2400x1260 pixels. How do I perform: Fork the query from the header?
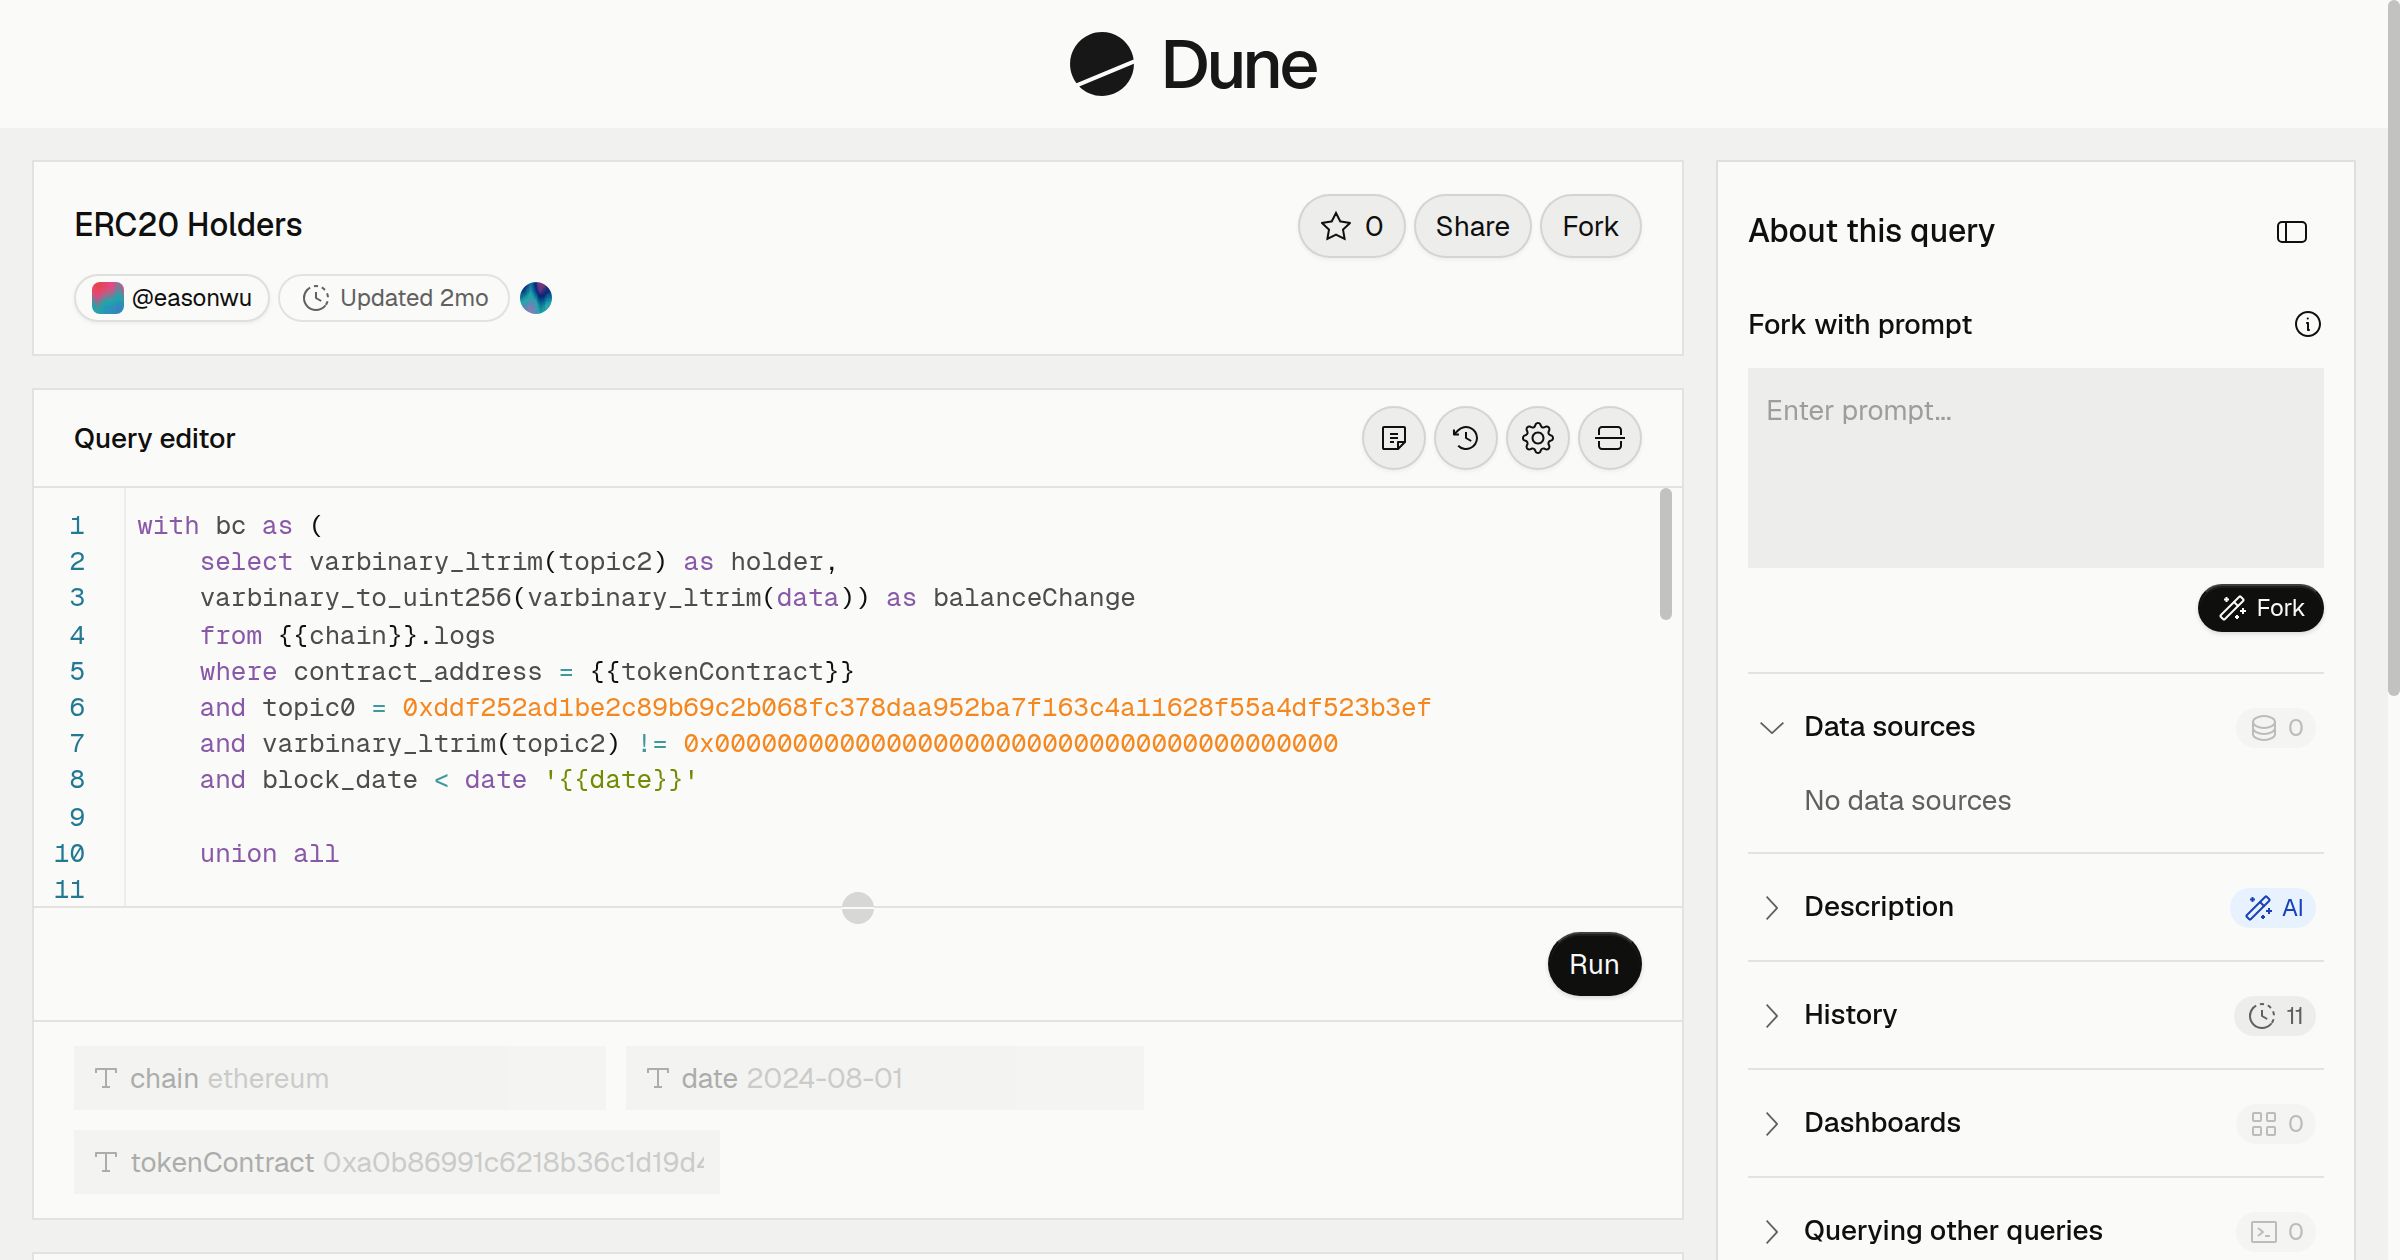(1590, 226)
